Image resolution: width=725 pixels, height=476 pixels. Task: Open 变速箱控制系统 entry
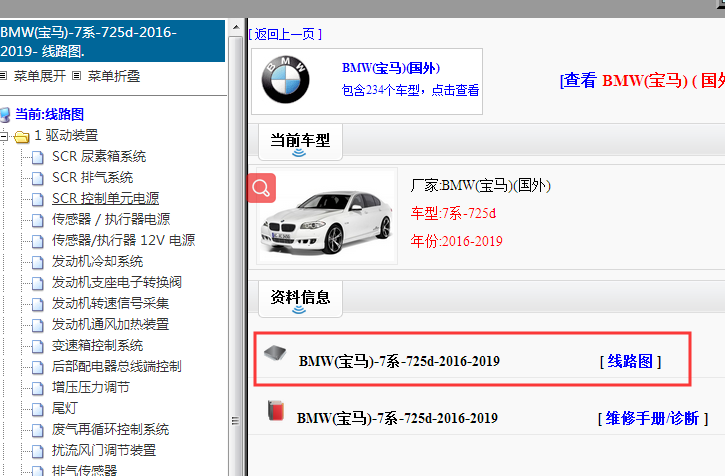pos(98,345)
